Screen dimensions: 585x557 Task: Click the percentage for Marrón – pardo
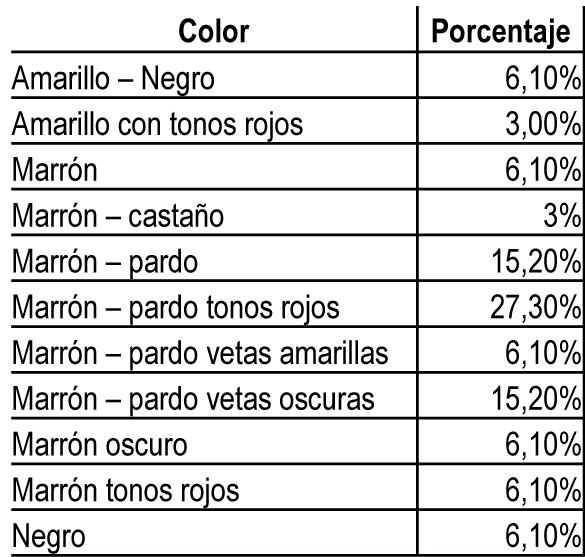pyautogui.click(x=536, y=262)
